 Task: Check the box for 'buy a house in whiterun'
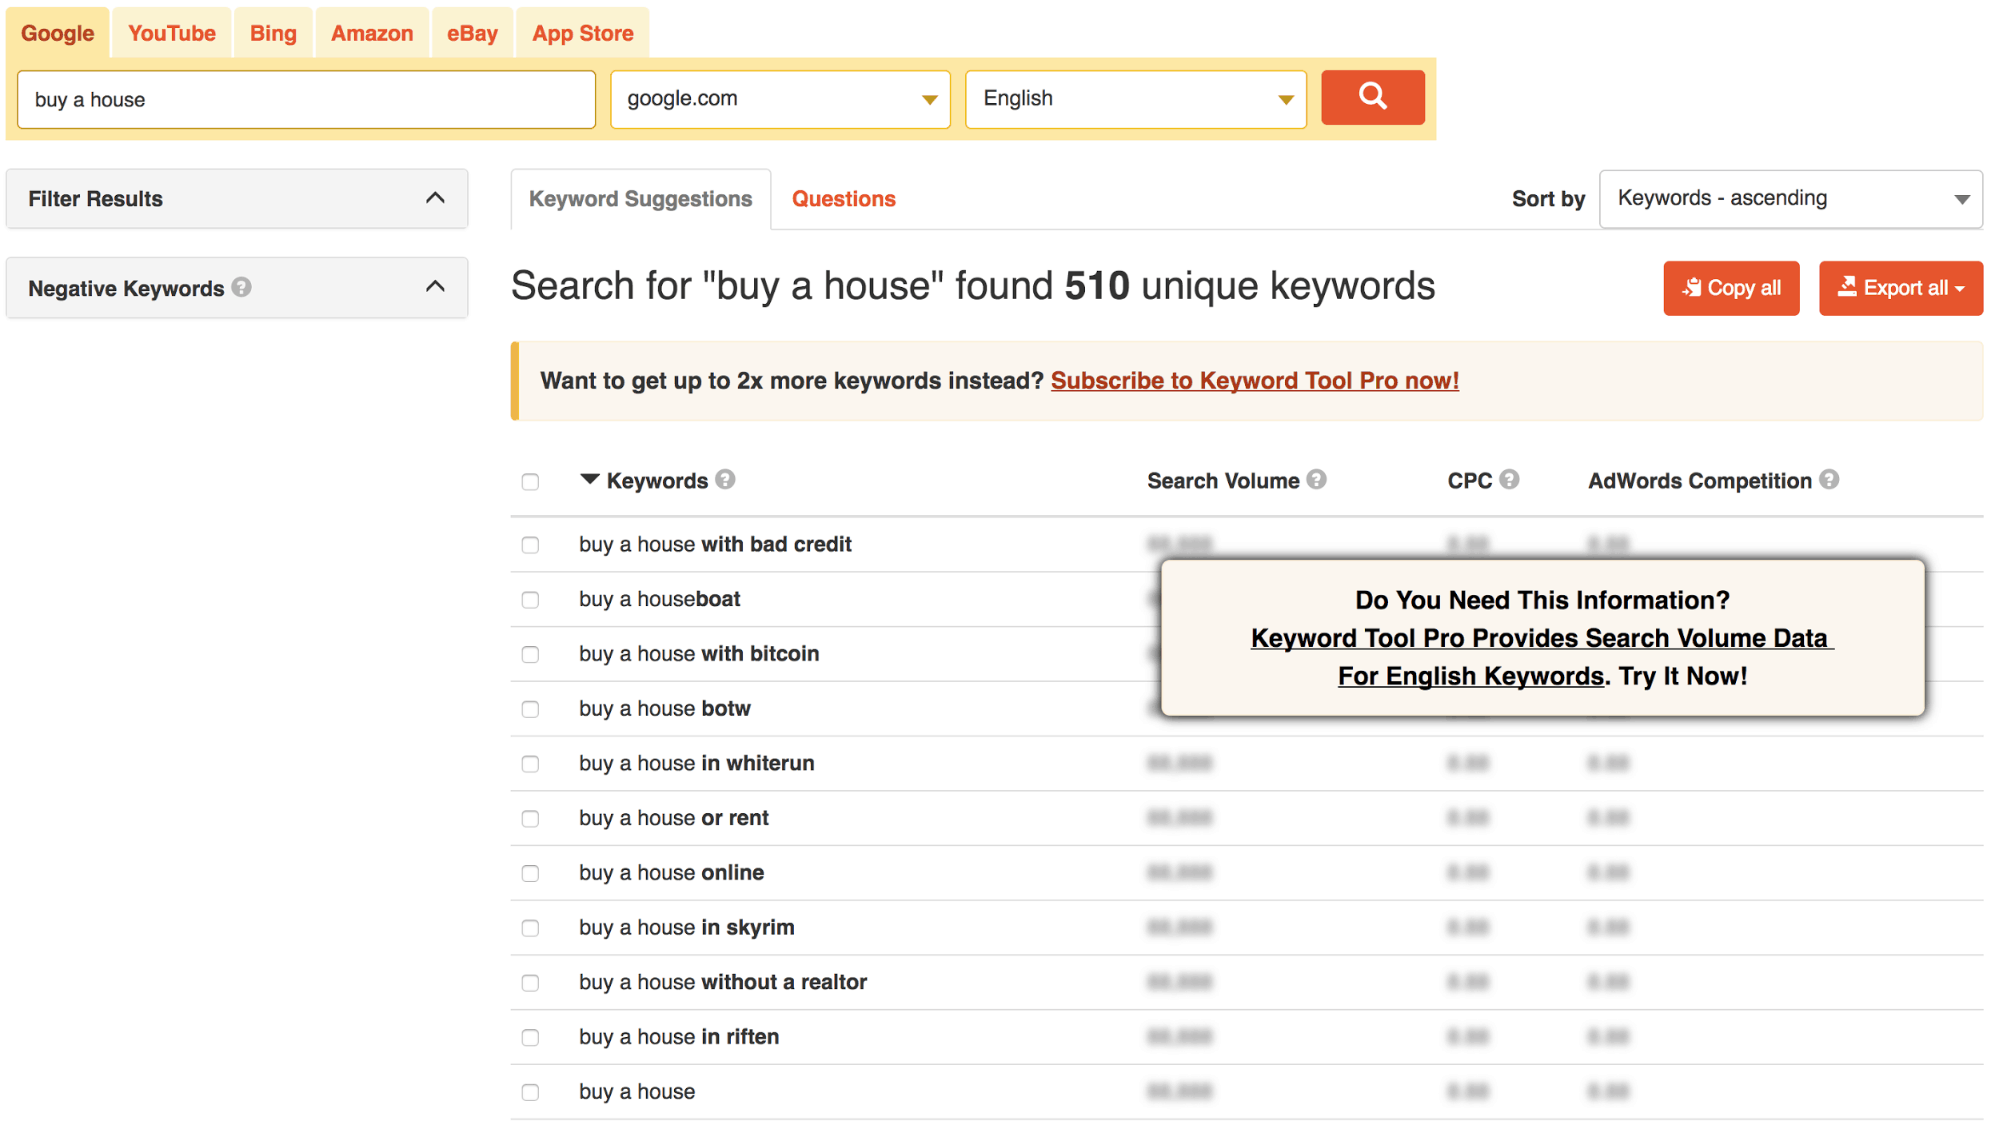[530, 764]
